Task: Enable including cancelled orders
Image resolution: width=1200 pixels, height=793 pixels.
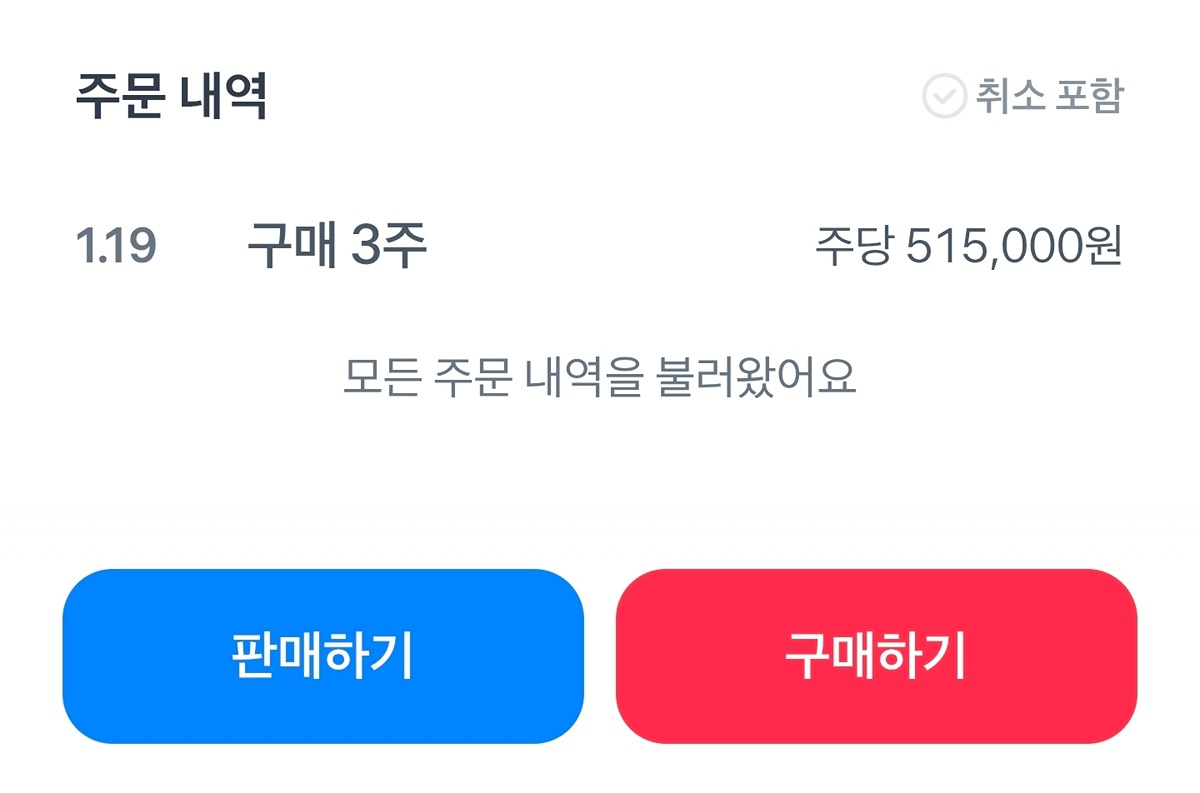Action: [1023, 97]
